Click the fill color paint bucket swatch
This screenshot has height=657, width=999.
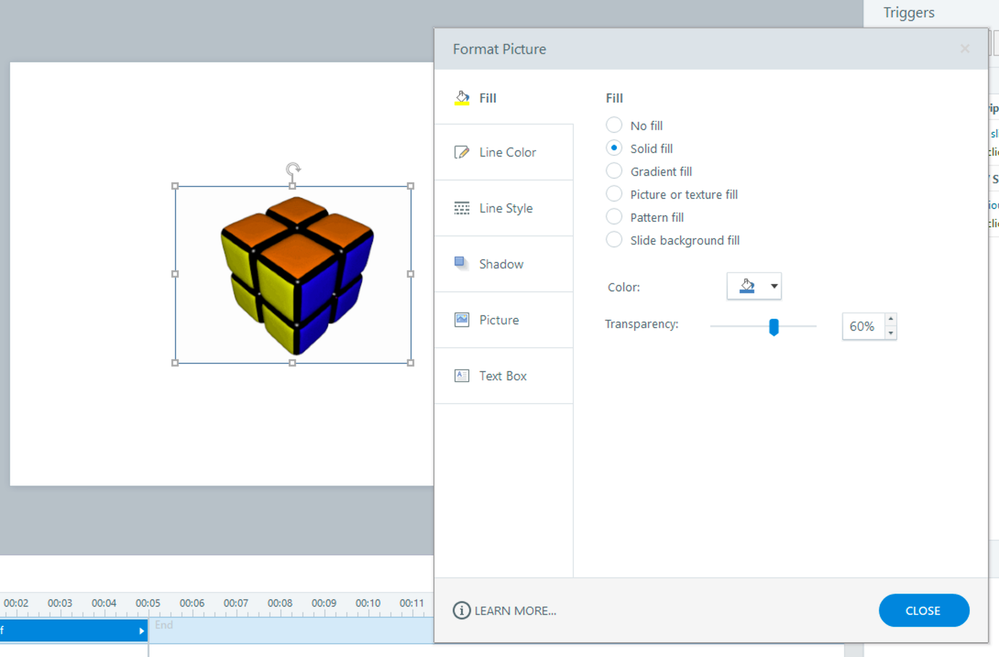(747, 286)
